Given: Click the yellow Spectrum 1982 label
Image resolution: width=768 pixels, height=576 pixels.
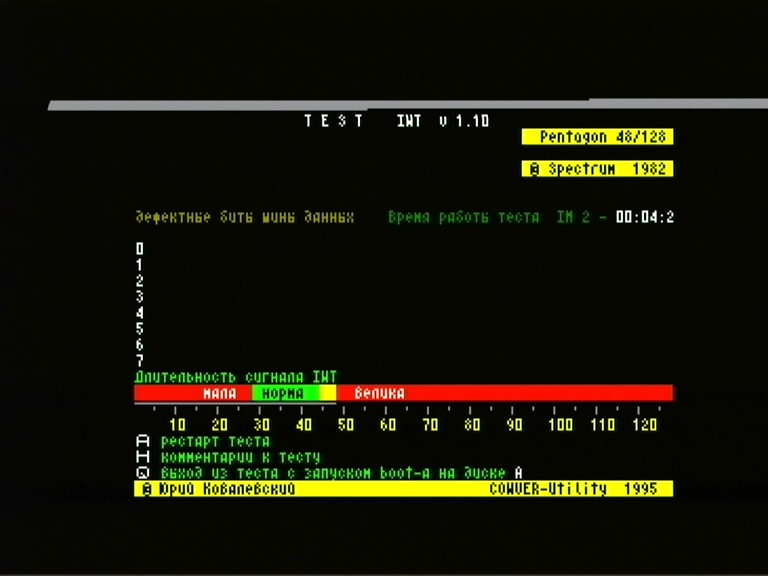Looking at the screenshot, I should click(597, 169).
